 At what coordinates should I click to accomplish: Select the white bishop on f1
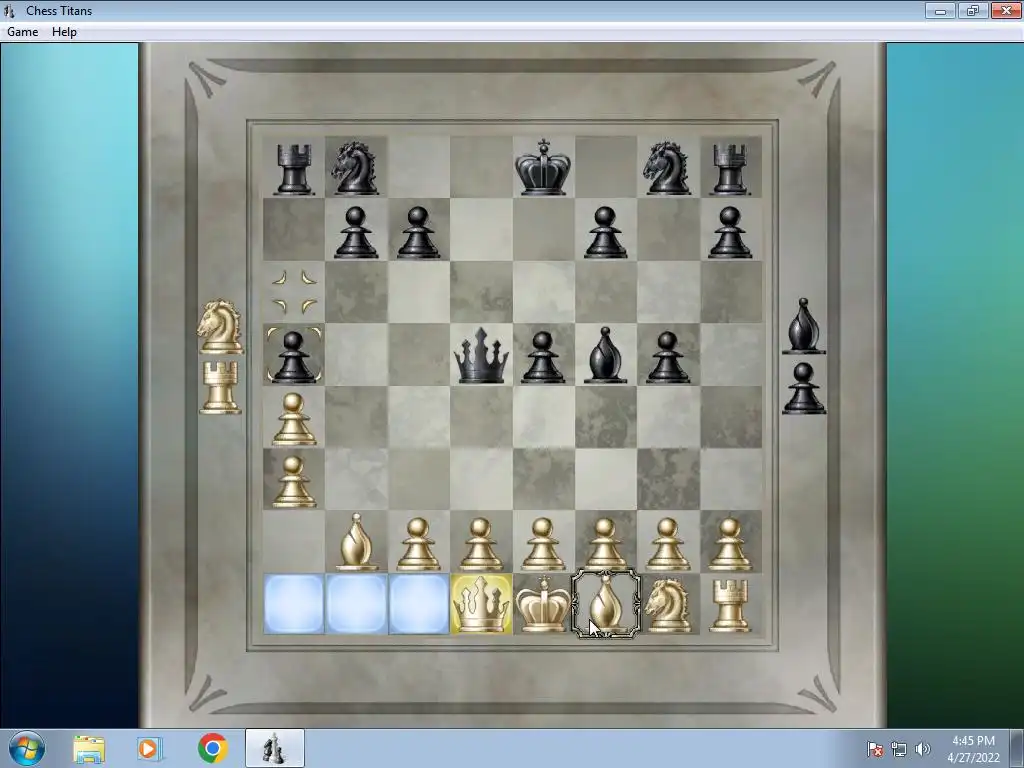605,604
